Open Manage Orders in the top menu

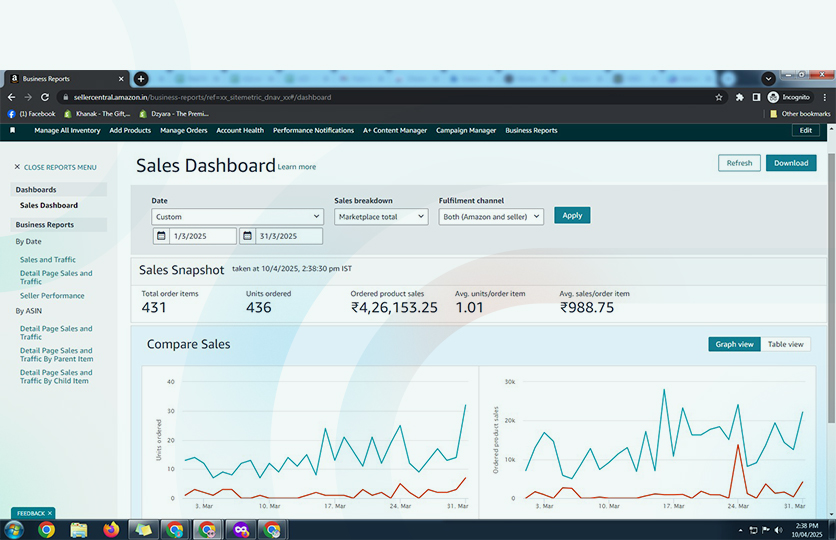(x=183, y=130)
